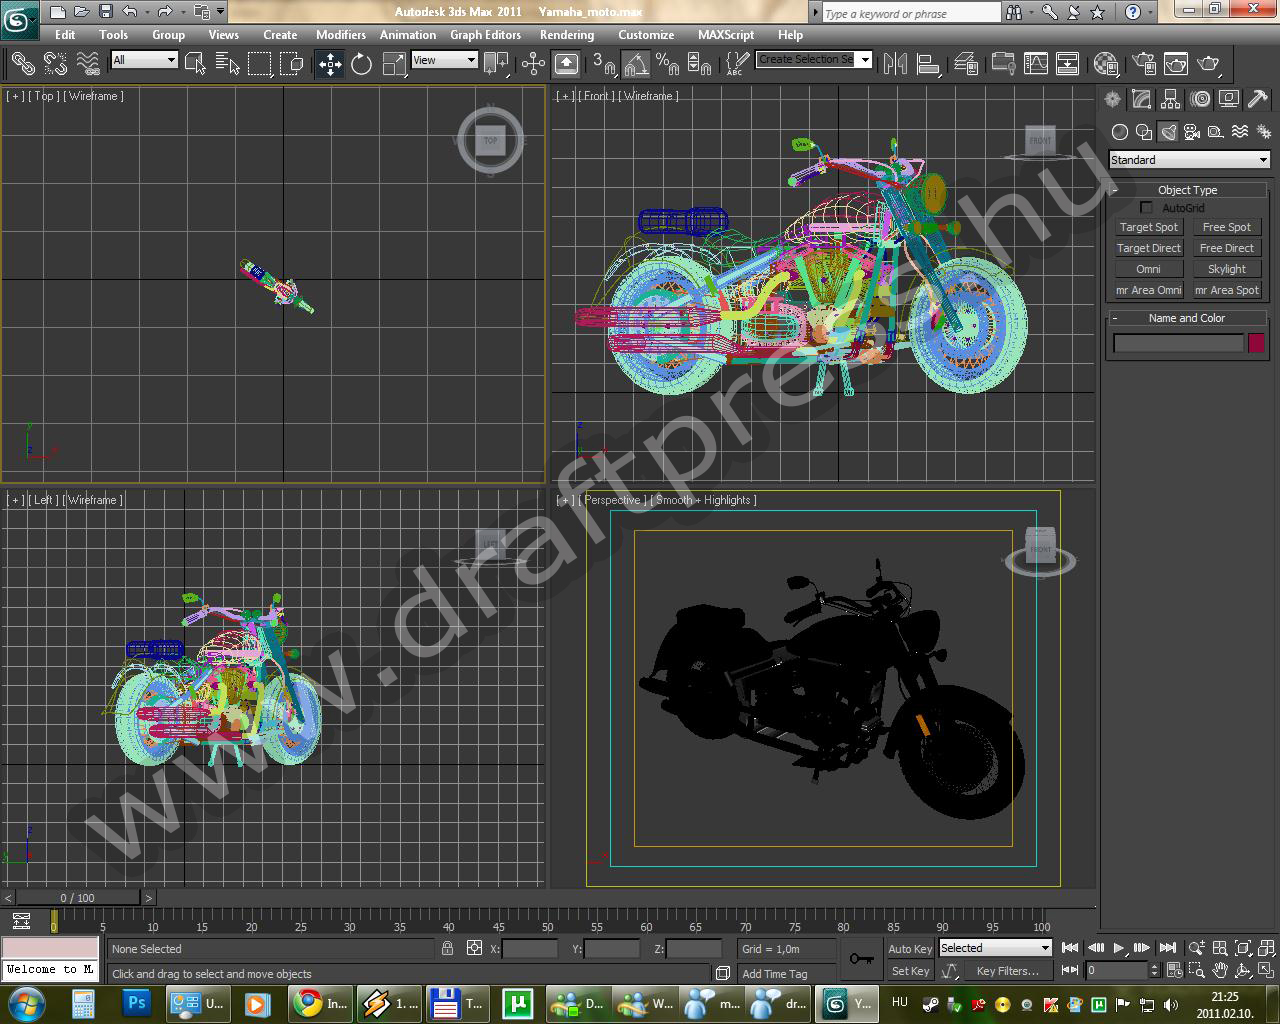Toggle Set Key mode
1280x1024 pixels.
click(x=910, y=971)
